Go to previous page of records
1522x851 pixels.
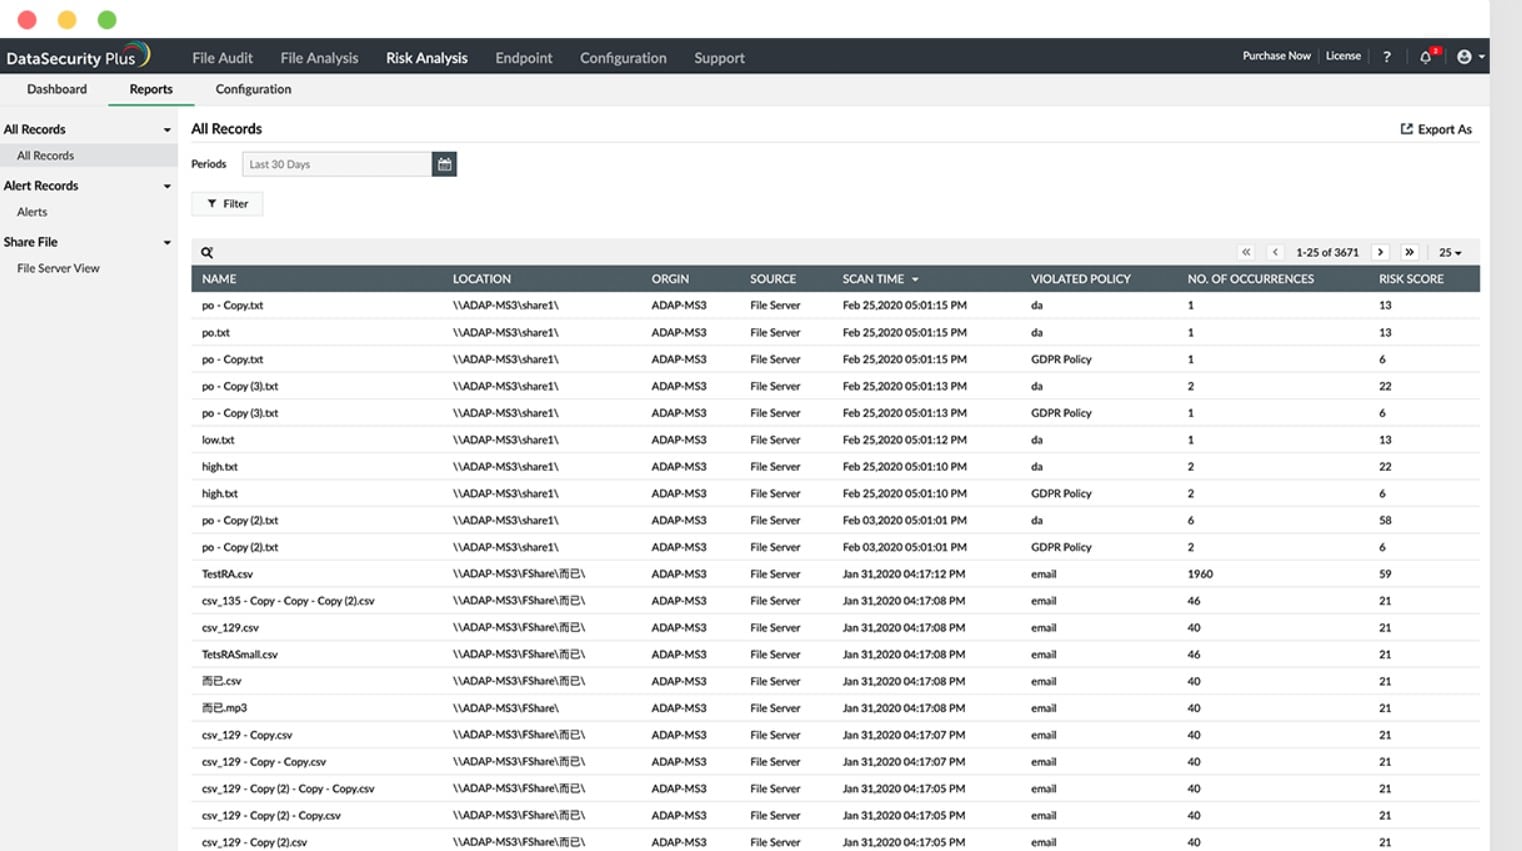(x=1275, y=252)
